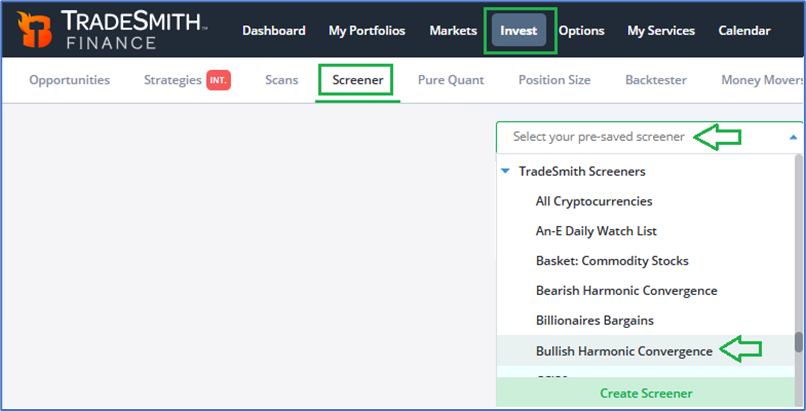The height and width of the screenshot is (411, 806).
Task: Click the red INT. badge
Action: pos(218,80)
